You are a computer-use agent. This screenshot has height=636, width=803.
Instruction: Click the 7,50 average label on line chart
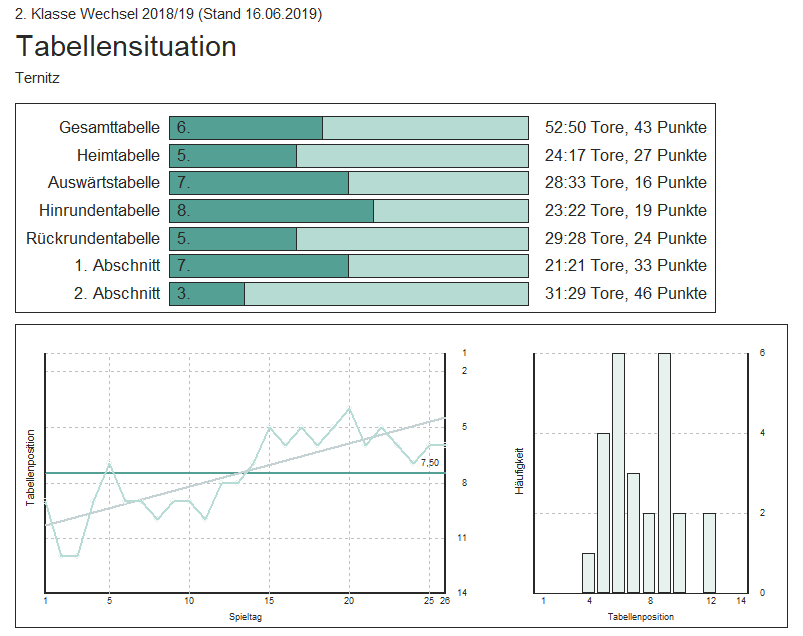[429, 463]
